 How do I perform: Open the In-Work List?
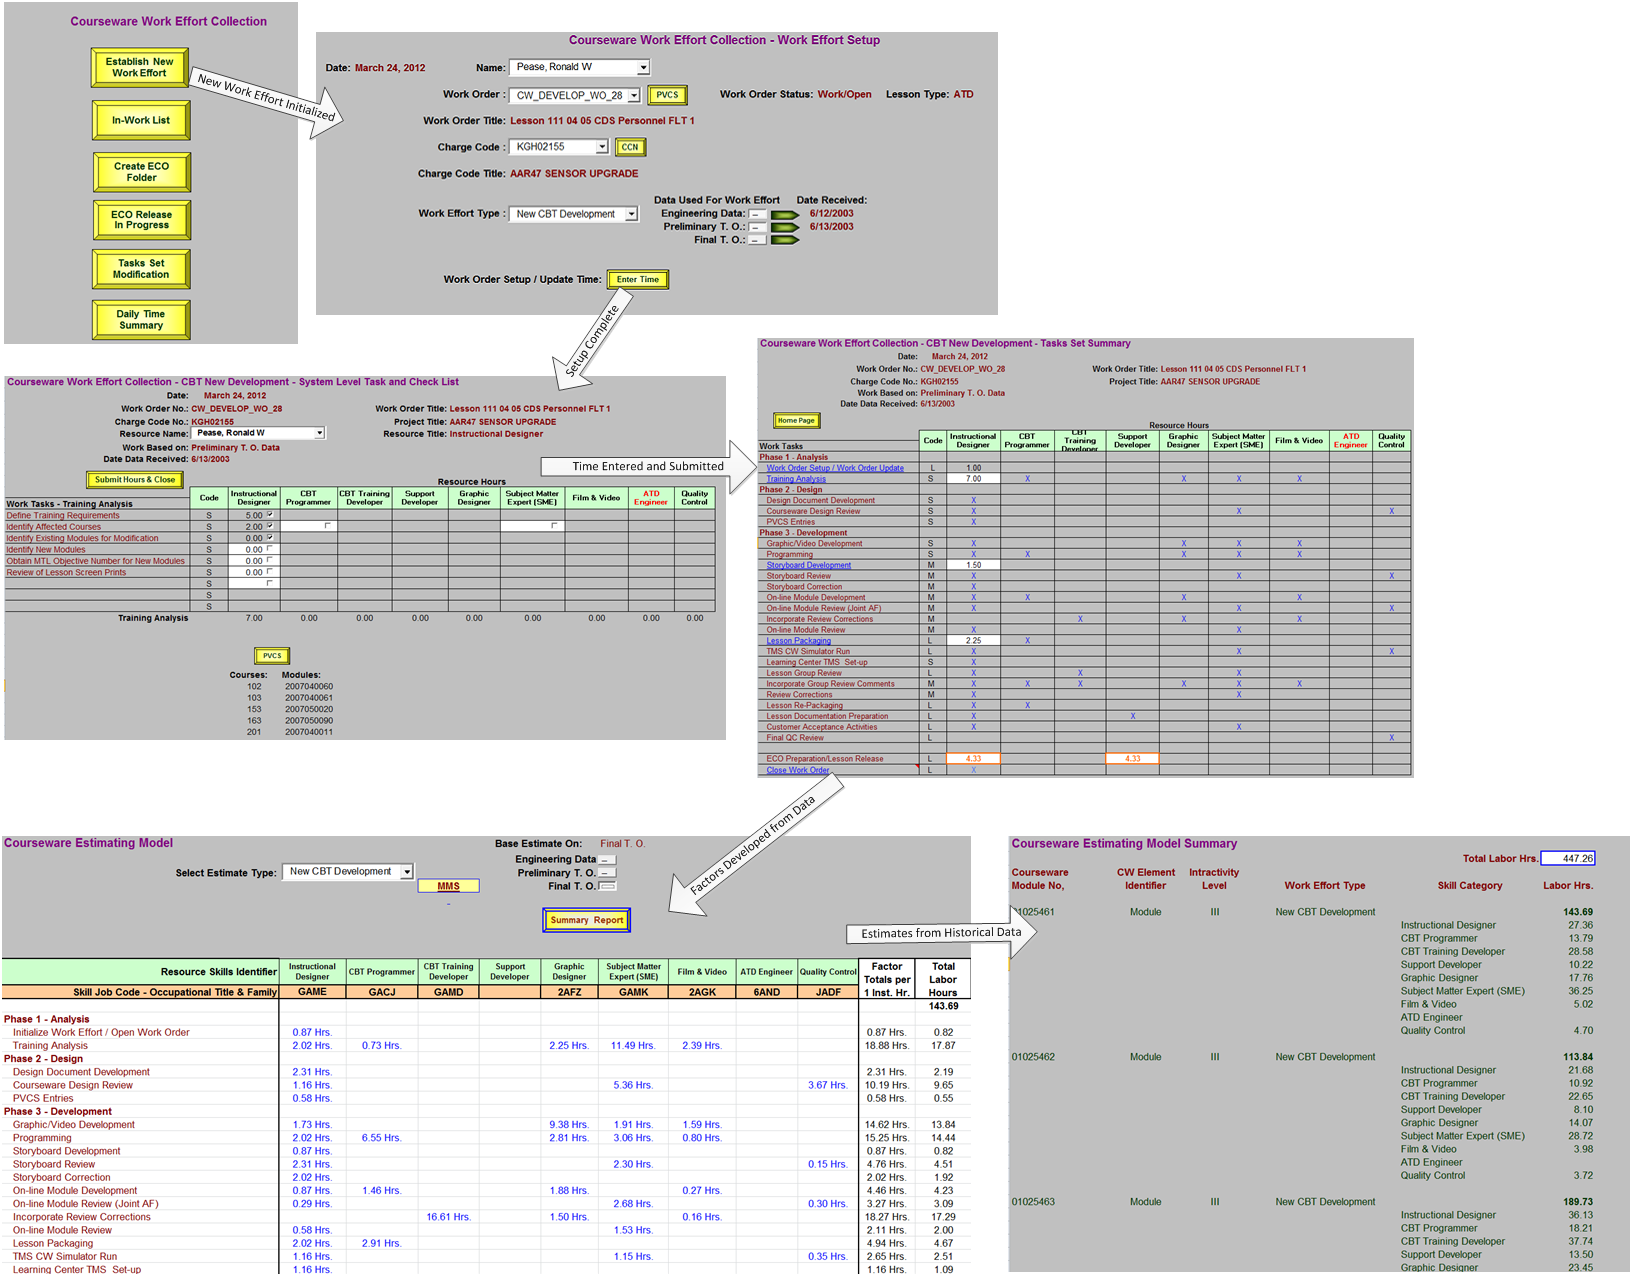coord(141,120)
